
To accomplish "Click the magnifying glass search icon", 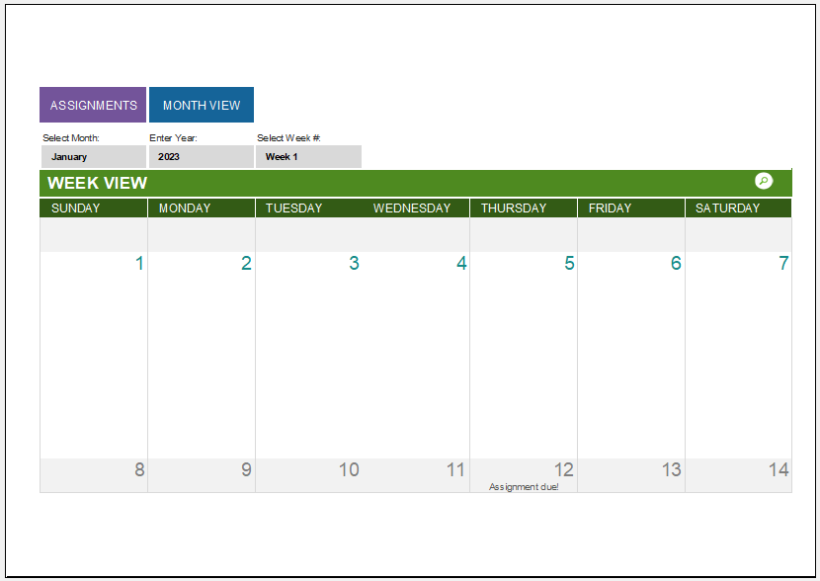I will coord(763,181).
